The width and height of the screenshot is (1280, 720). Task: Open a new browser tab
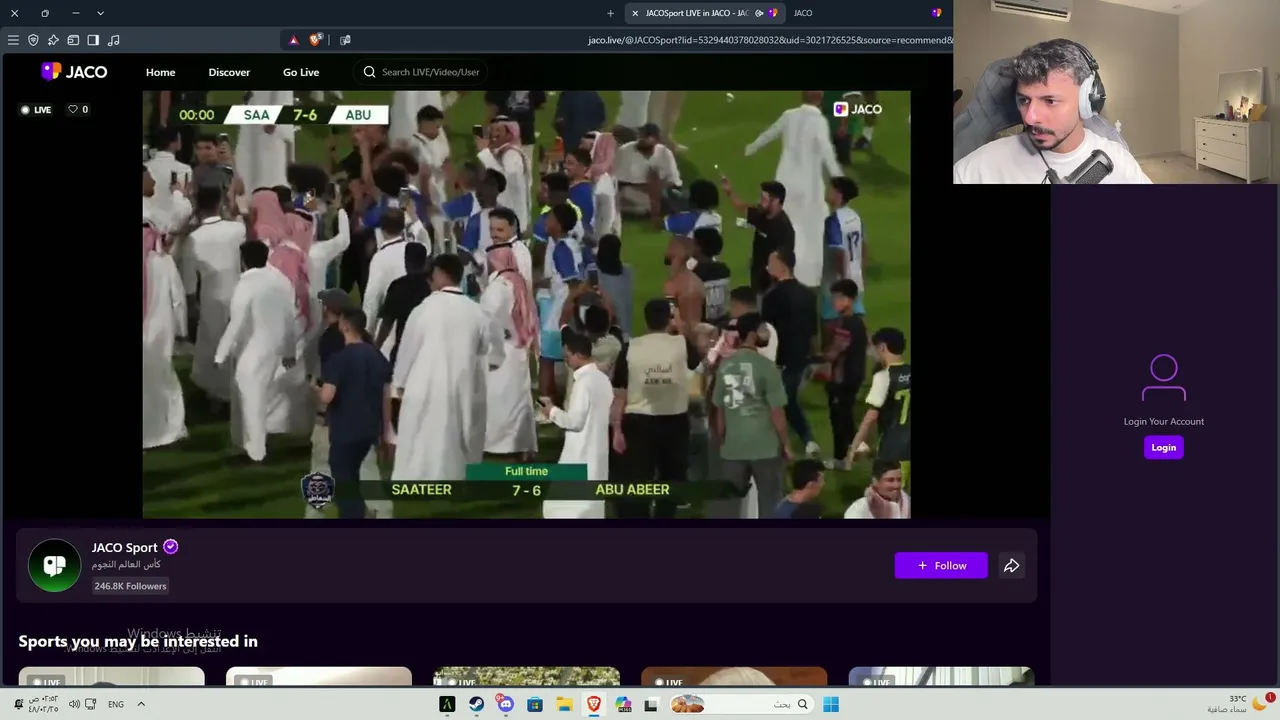[610, 13]
